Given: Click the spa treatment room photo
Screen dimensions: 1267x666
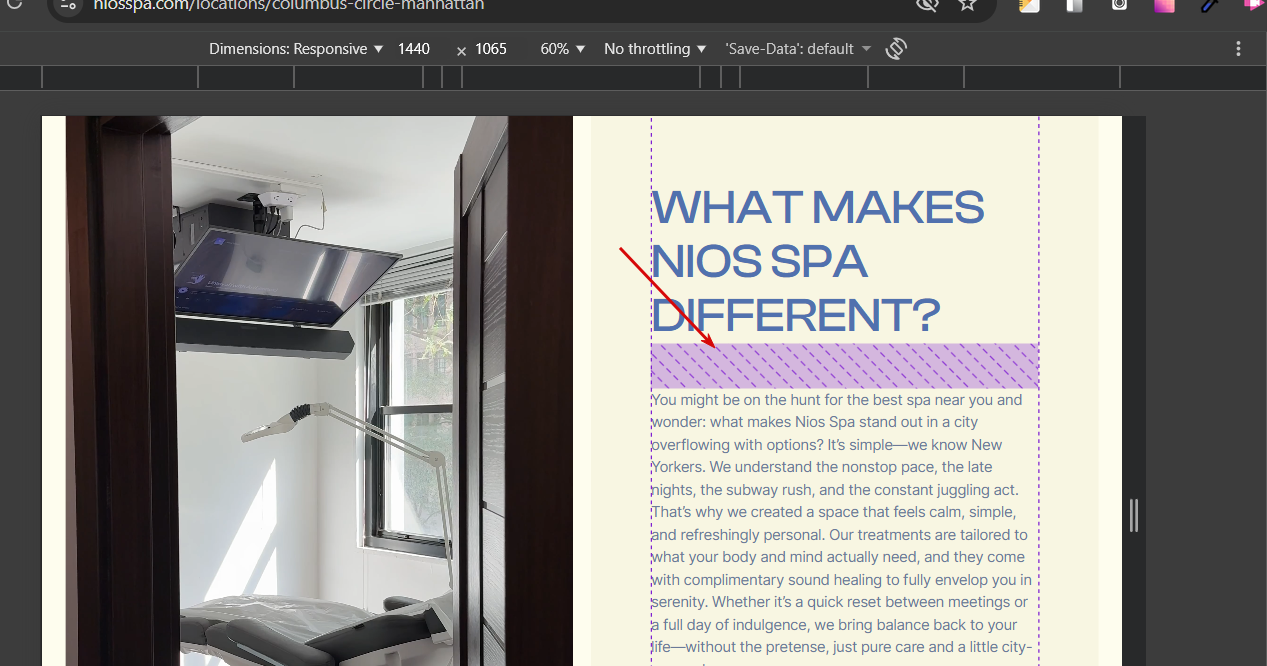Looking at the screenshot, I should point(319,391).
